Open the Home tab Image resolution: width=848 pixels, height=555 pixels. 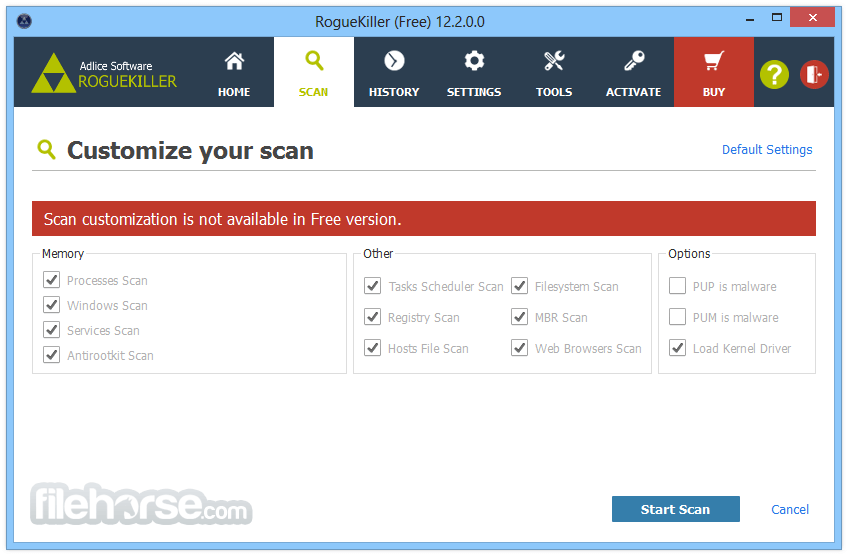click(x=234, y=72)
